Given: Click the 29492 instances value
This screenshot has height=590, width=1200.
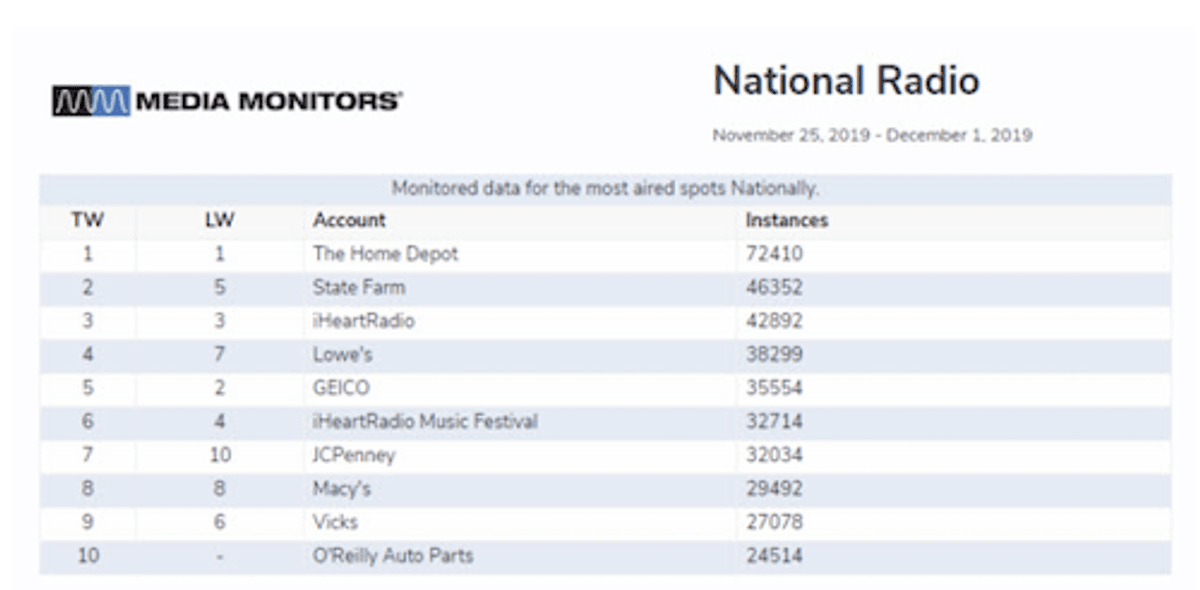Looking at the screenshot, I should pyautogui.click(x=774, y=489).
